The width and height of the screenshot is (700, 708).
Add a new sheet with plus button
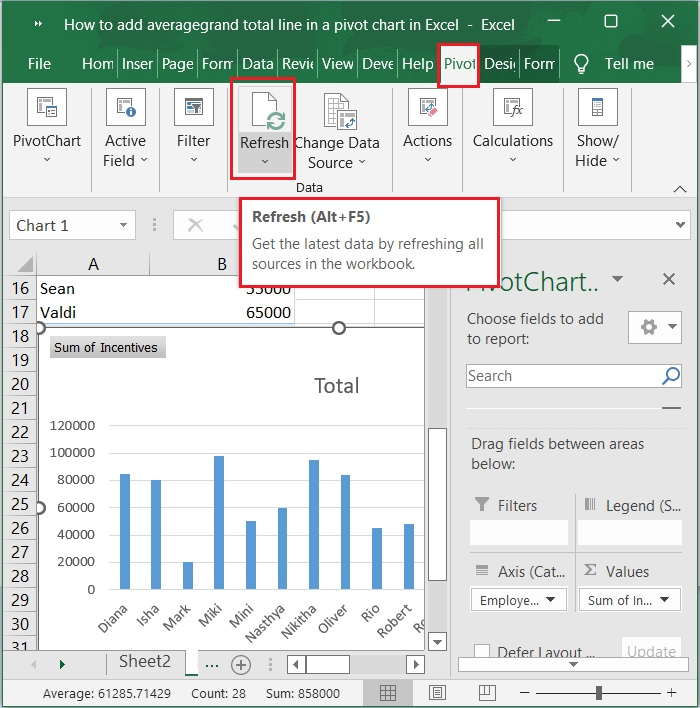pyautogui.click(x=240, y=664)
